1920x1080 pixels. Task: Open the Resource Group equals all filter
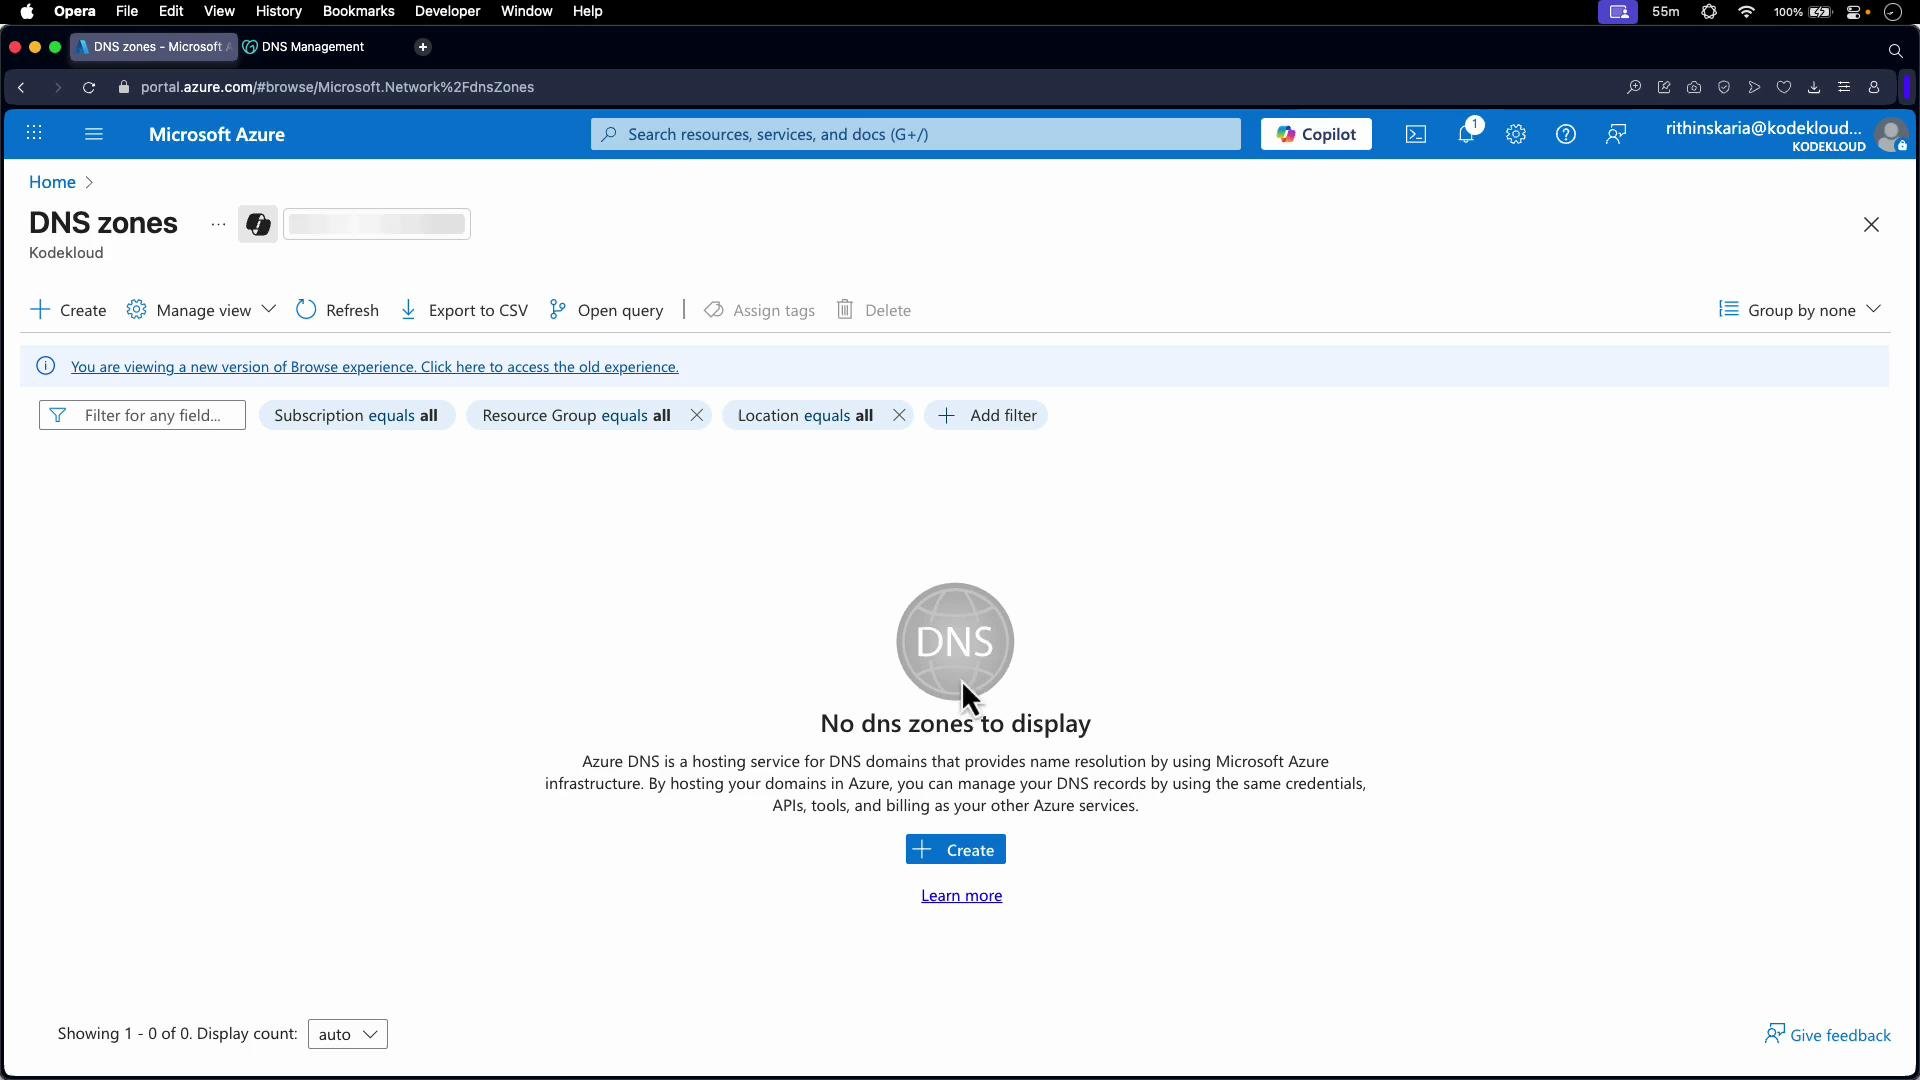576,415
